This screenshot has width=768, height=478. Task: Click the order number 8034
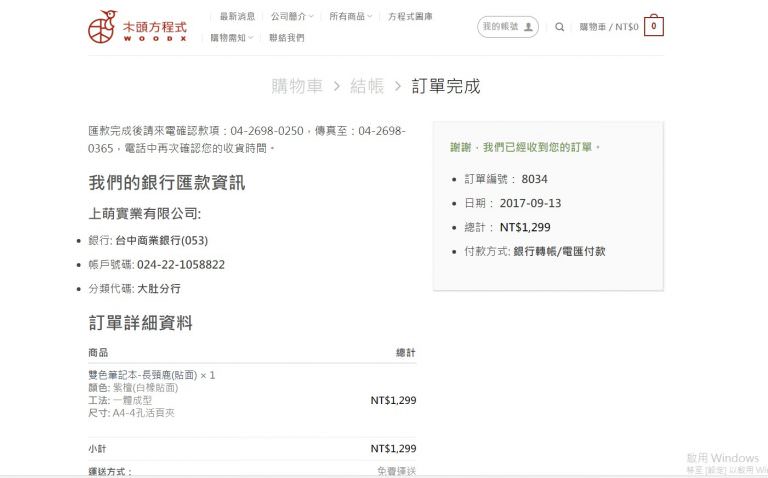click(534, 179)
